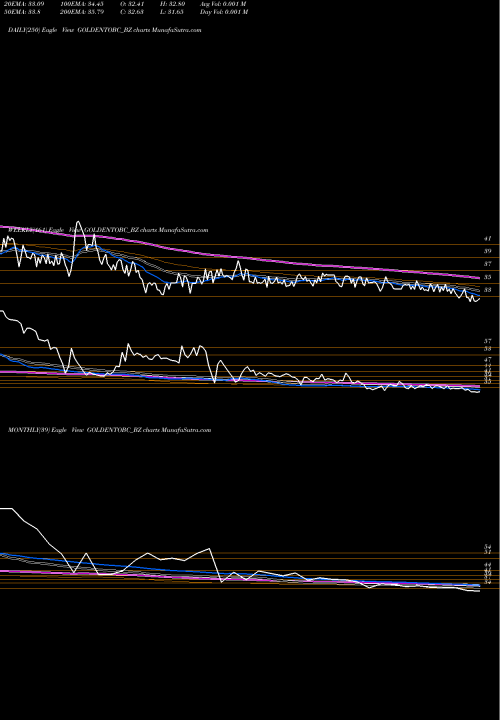Click the MONTHLY(39) Eagle View chart title
This screenshot has height=720, width=500.
109,430
